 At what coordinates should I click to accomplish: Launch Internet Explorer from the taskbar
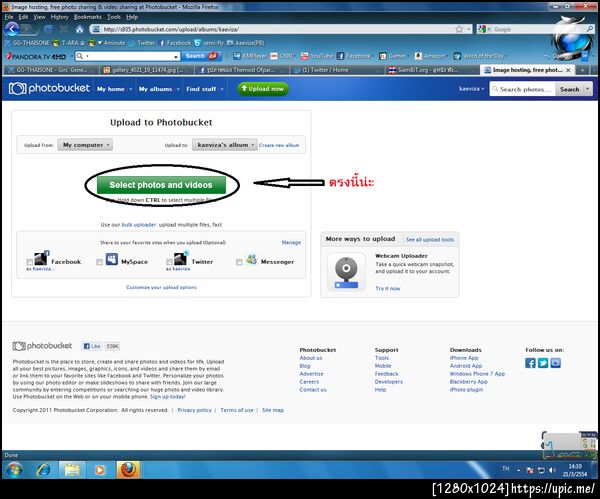pos(43,470)
